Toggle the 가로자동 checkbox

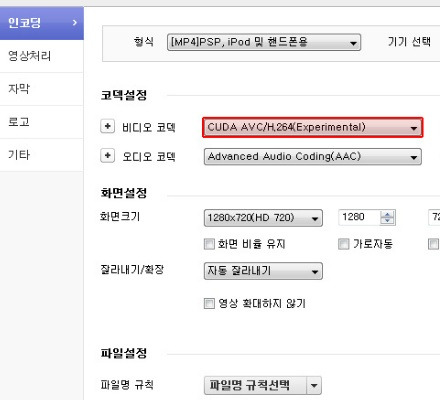(343, 244)
